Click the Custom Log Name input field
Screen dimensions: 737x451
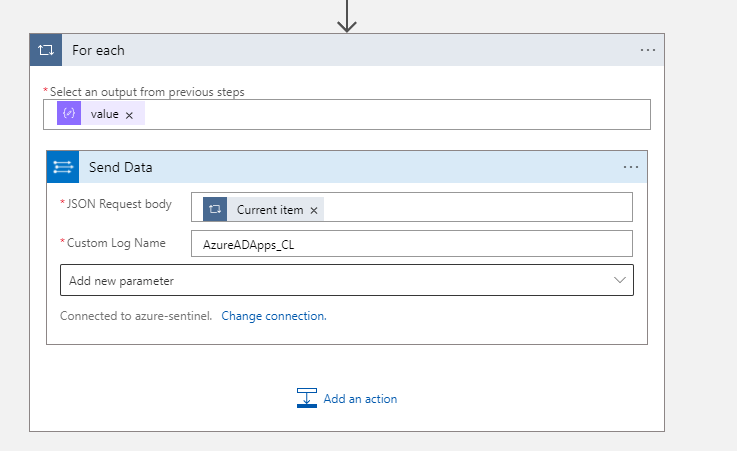tap(411, 244)
